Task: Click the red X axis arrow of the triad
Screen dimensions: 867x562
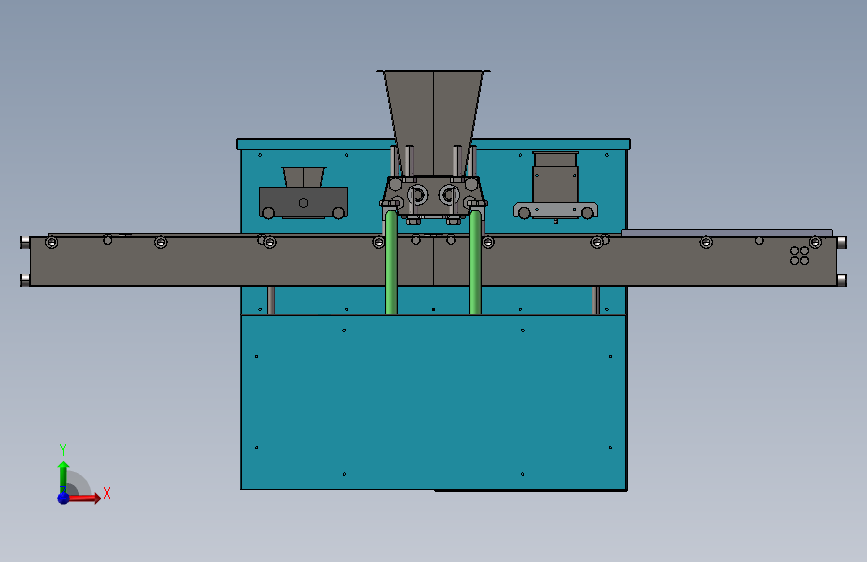Action: click(83, 498)
